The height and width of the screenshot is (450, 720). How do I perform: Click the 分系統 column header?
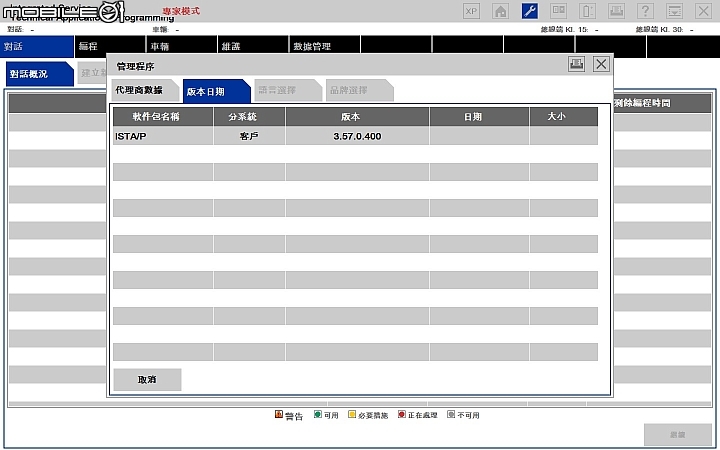tap(249, 117)
